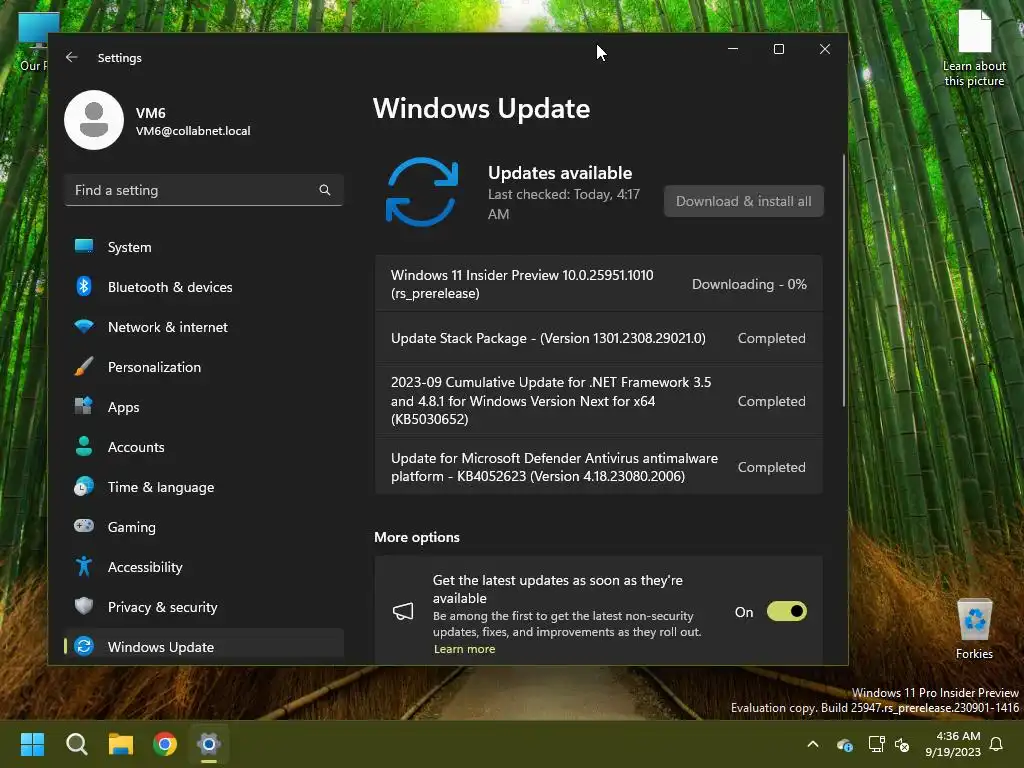Open Apps settings page
Viewport: 1024px width, 768px height.
click(x=204, y=407)
